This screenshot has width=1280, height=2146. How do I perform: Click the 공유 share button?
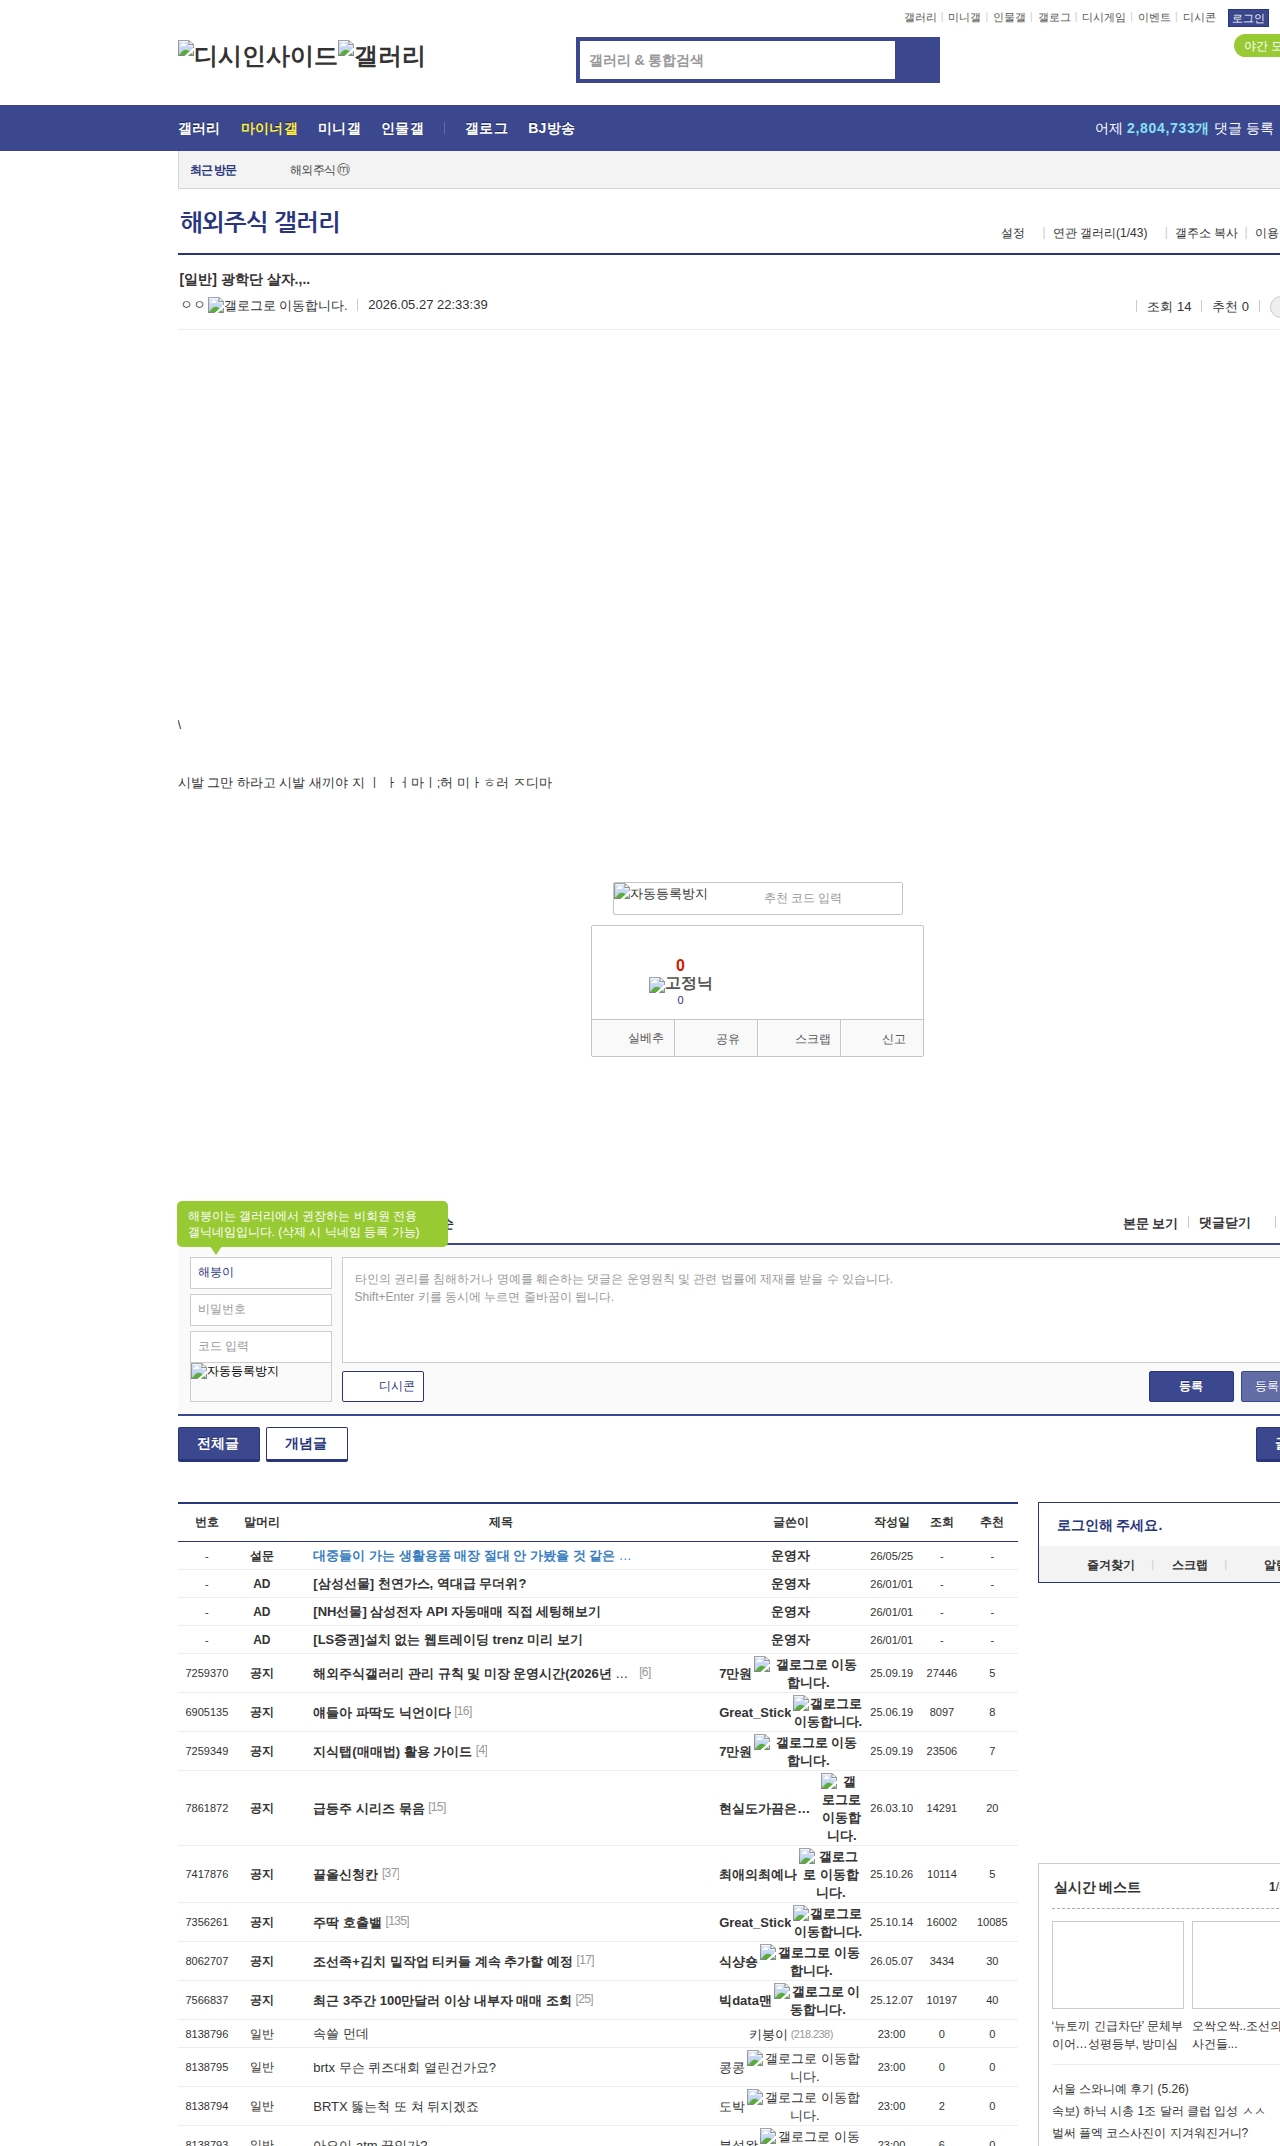pyautogui.click(x=716, y=1039)
